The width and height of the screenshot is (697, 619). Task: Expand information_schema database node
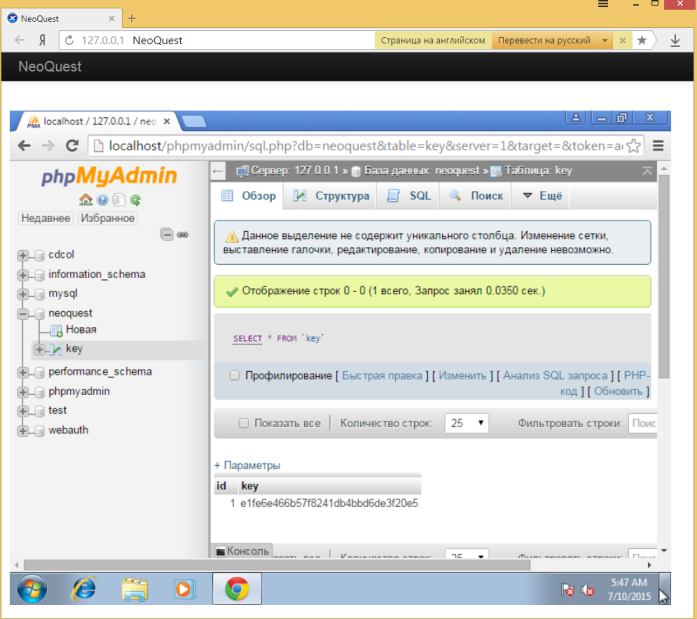click(23, 275)
